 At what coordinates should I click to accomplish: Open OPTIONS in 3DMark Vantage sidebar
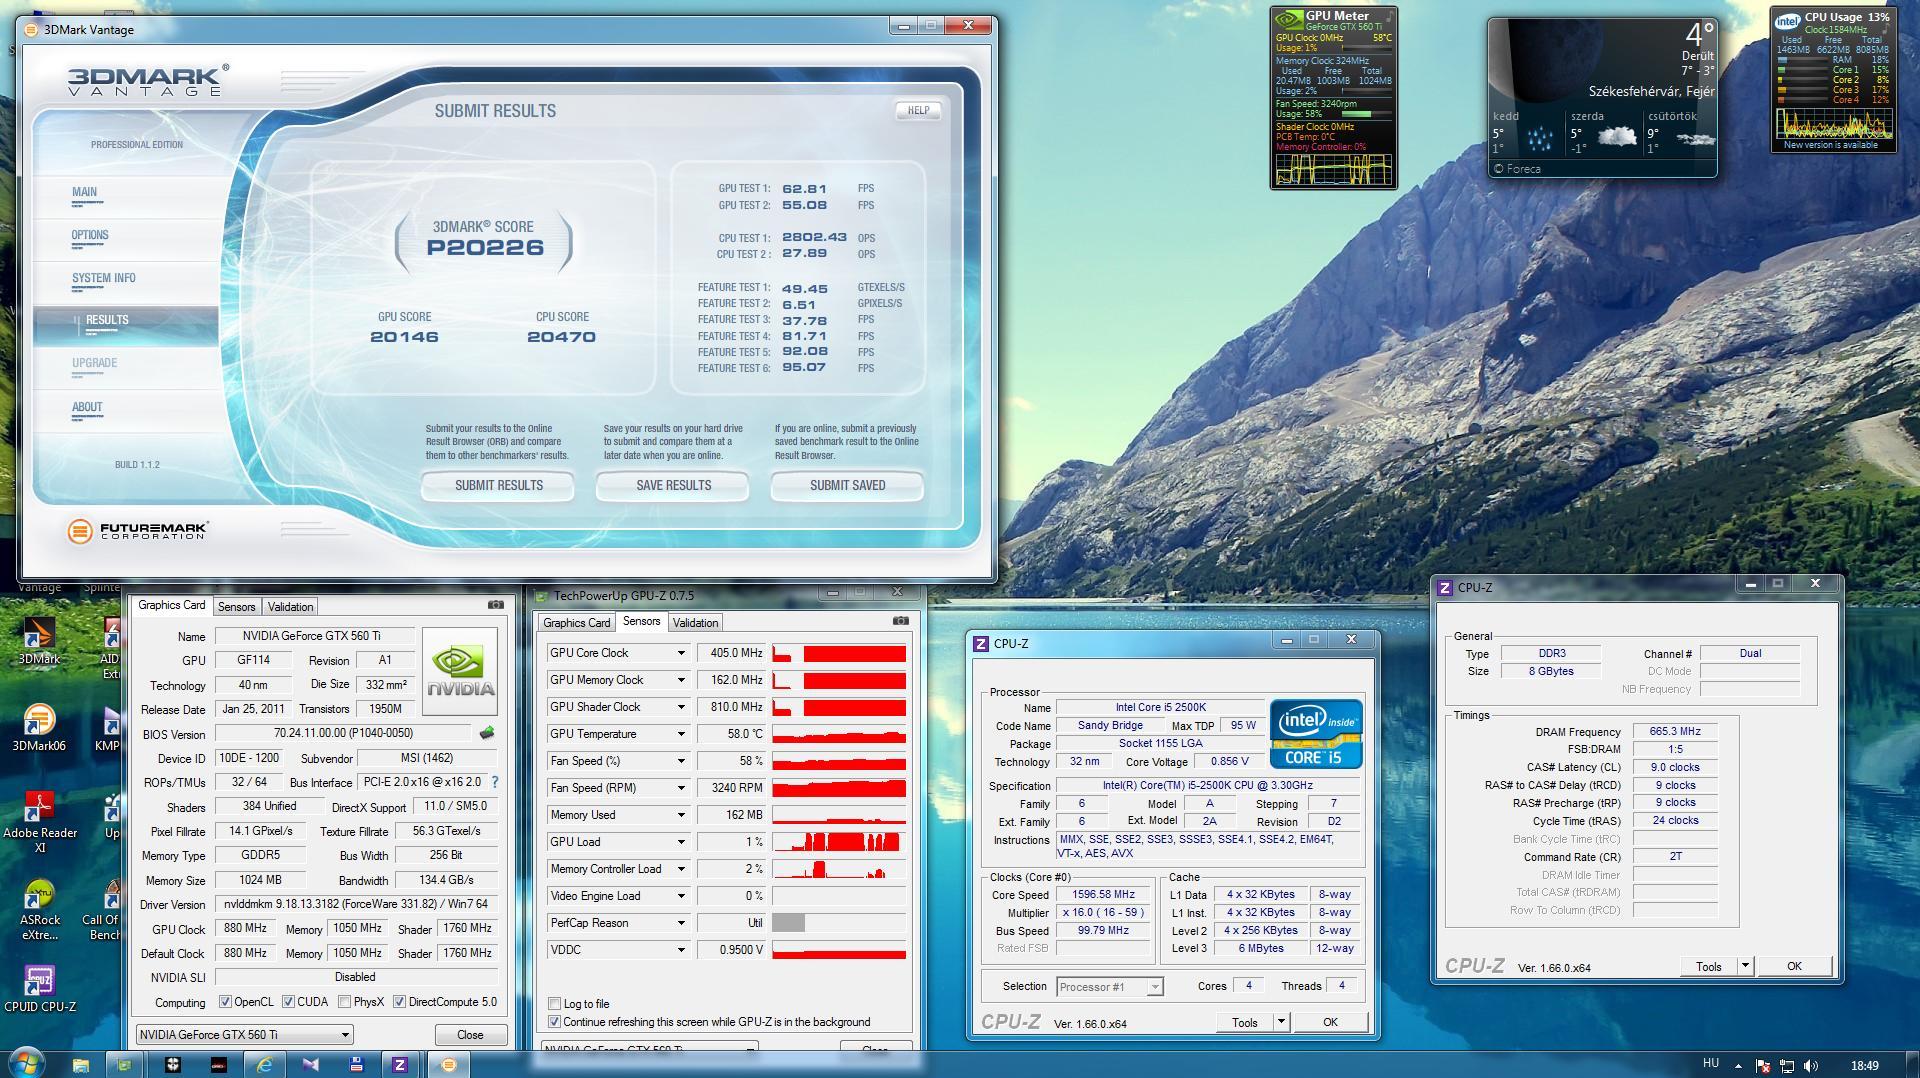90,236
